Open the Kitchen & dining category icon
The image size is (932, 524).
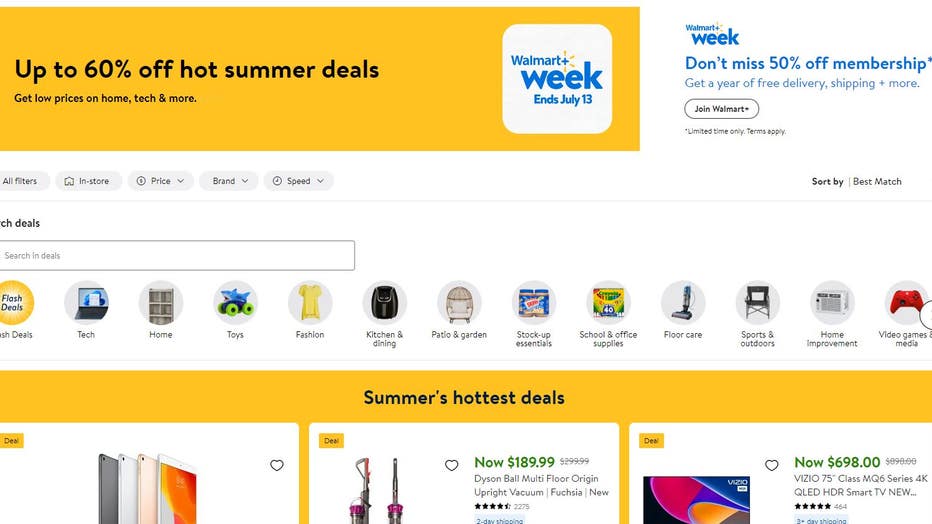(385, 302)
